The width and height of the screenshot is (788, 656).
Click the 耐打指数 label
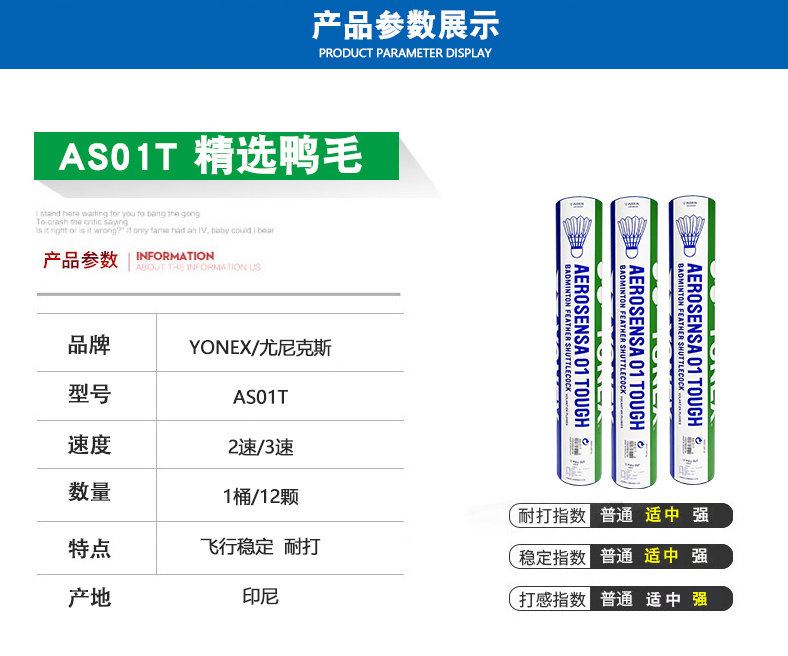point(552,515)
